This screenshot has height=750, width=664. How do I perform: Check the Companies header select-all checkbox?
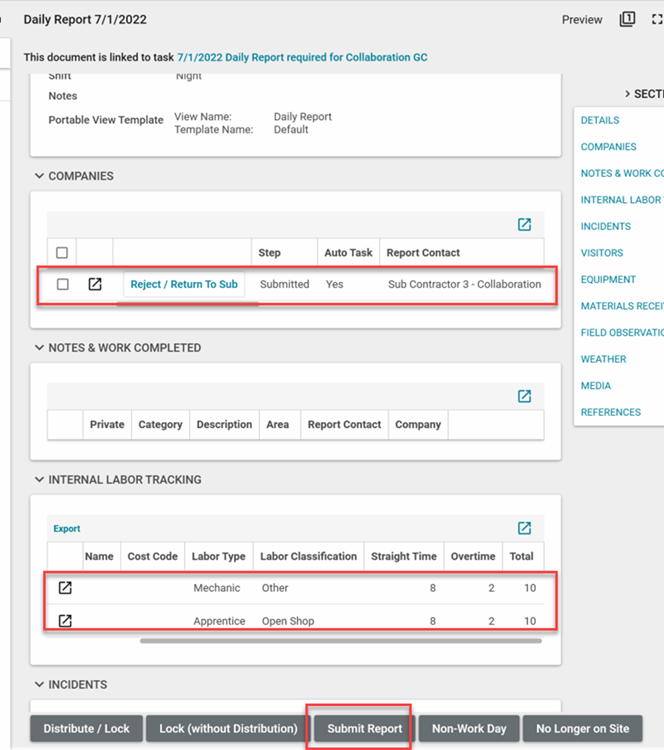62,253
